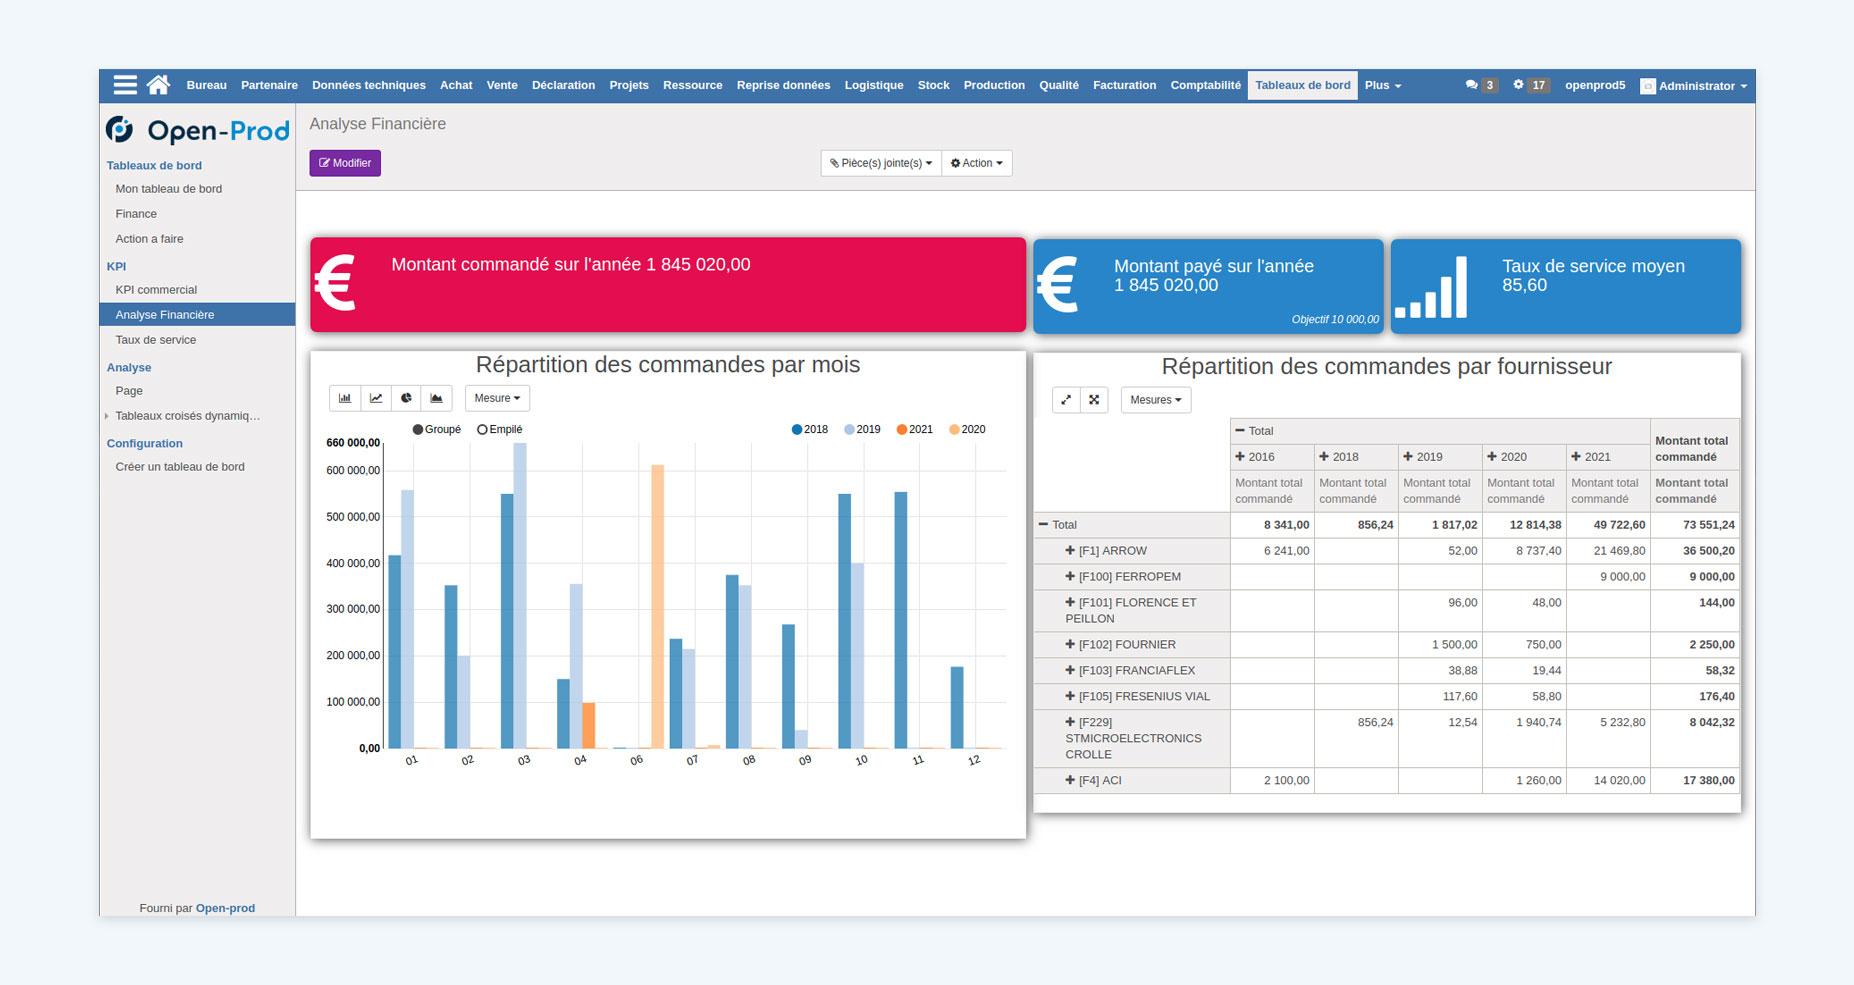Open the Pièce(s) jointe(s) dropdown
This screenshot has height=985, width=1854.
click(881, 163)
